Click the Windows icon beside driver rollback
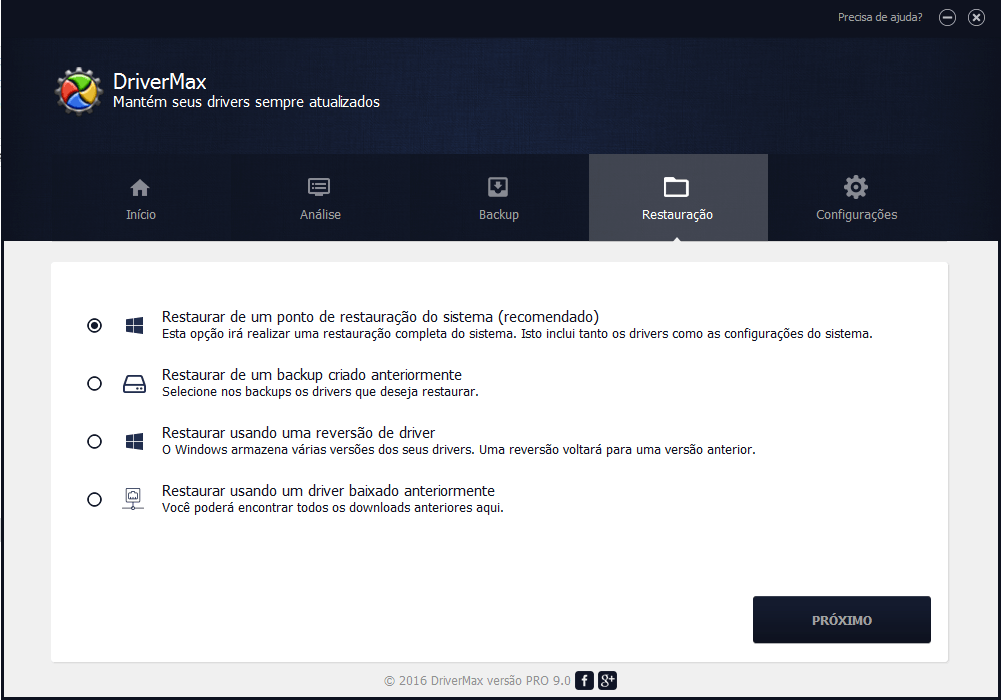Screen dimensions: 1001x700 [x=135, y=441]
